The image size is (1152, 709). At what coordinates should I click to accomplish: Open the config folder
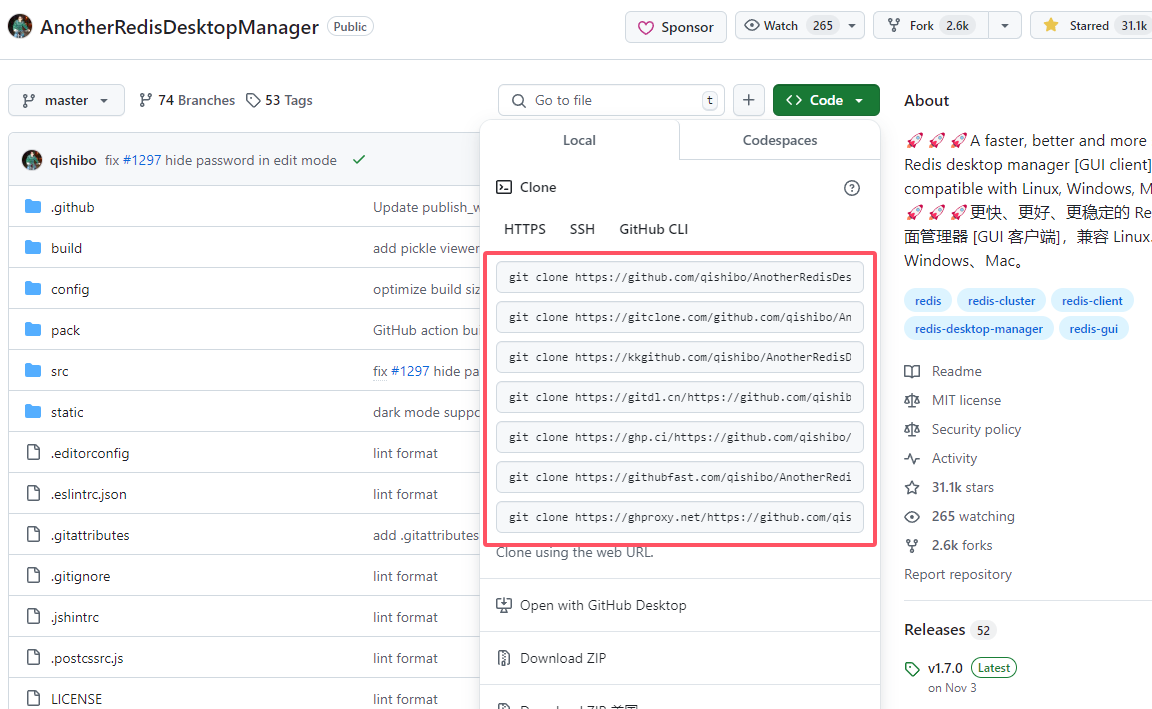pyautogui.click(x=70, y=289)
